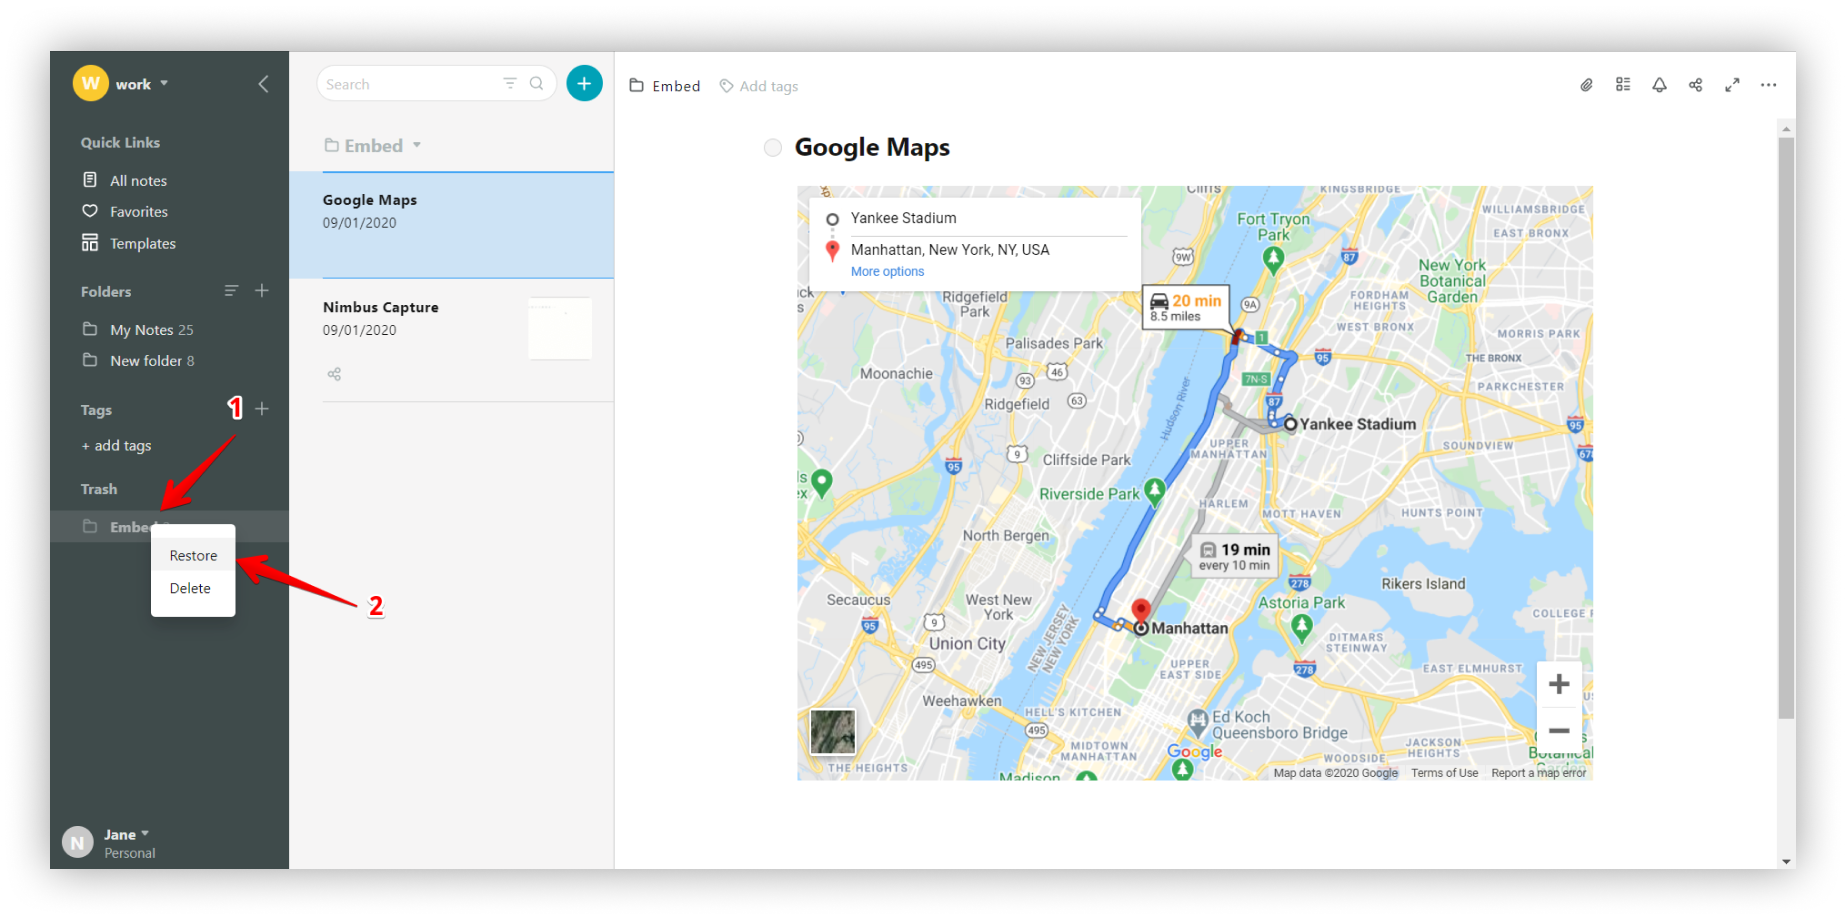Viewport: 1846px width, 920px height.
Task: Click the magnifier search icon
Action: 537,84
